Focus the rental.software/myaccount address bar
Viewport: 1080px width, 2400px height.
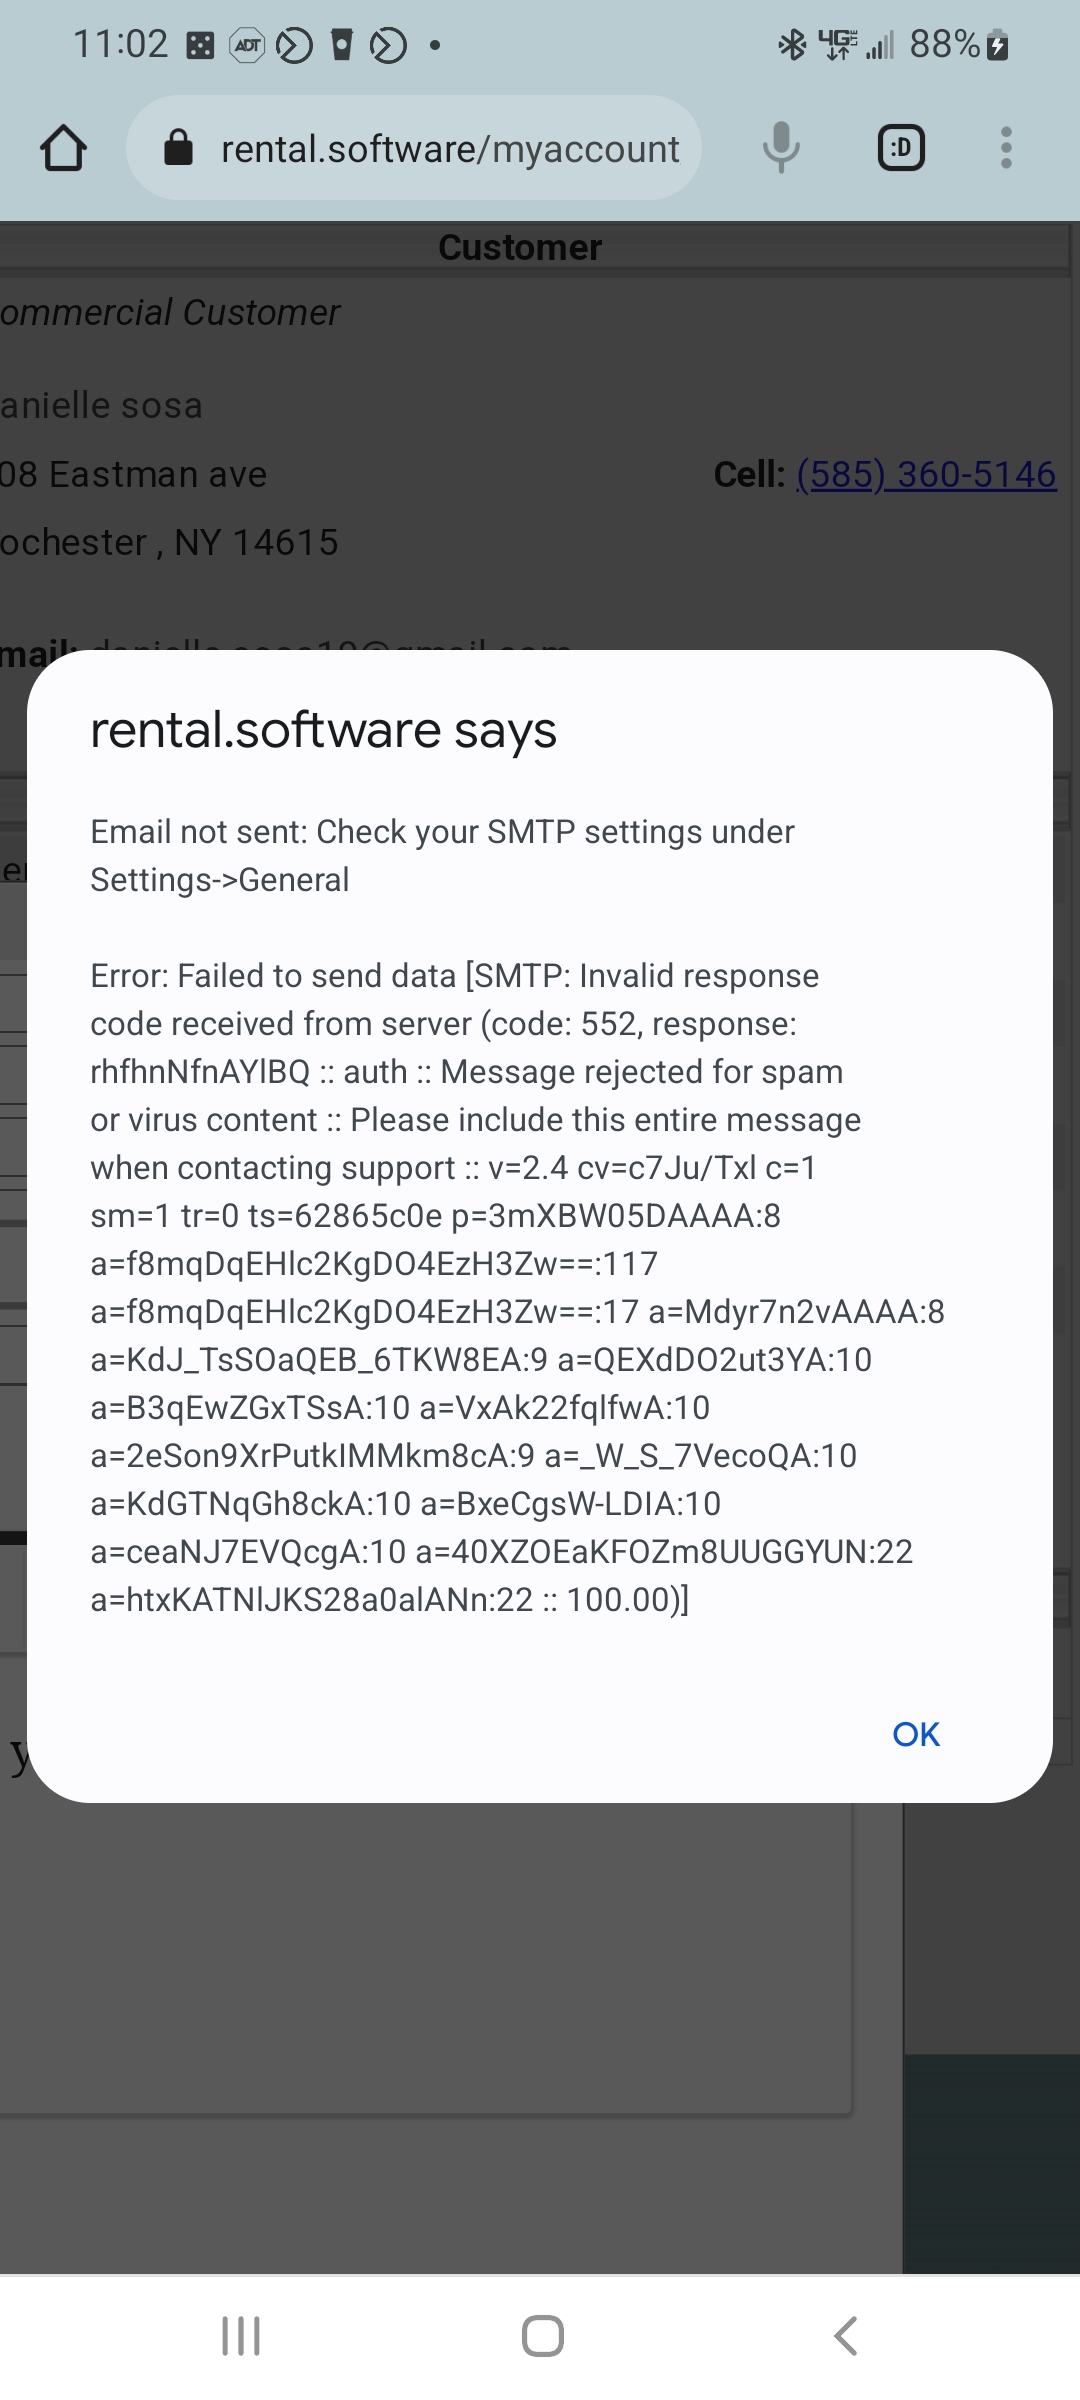click(x=450, y=149)
